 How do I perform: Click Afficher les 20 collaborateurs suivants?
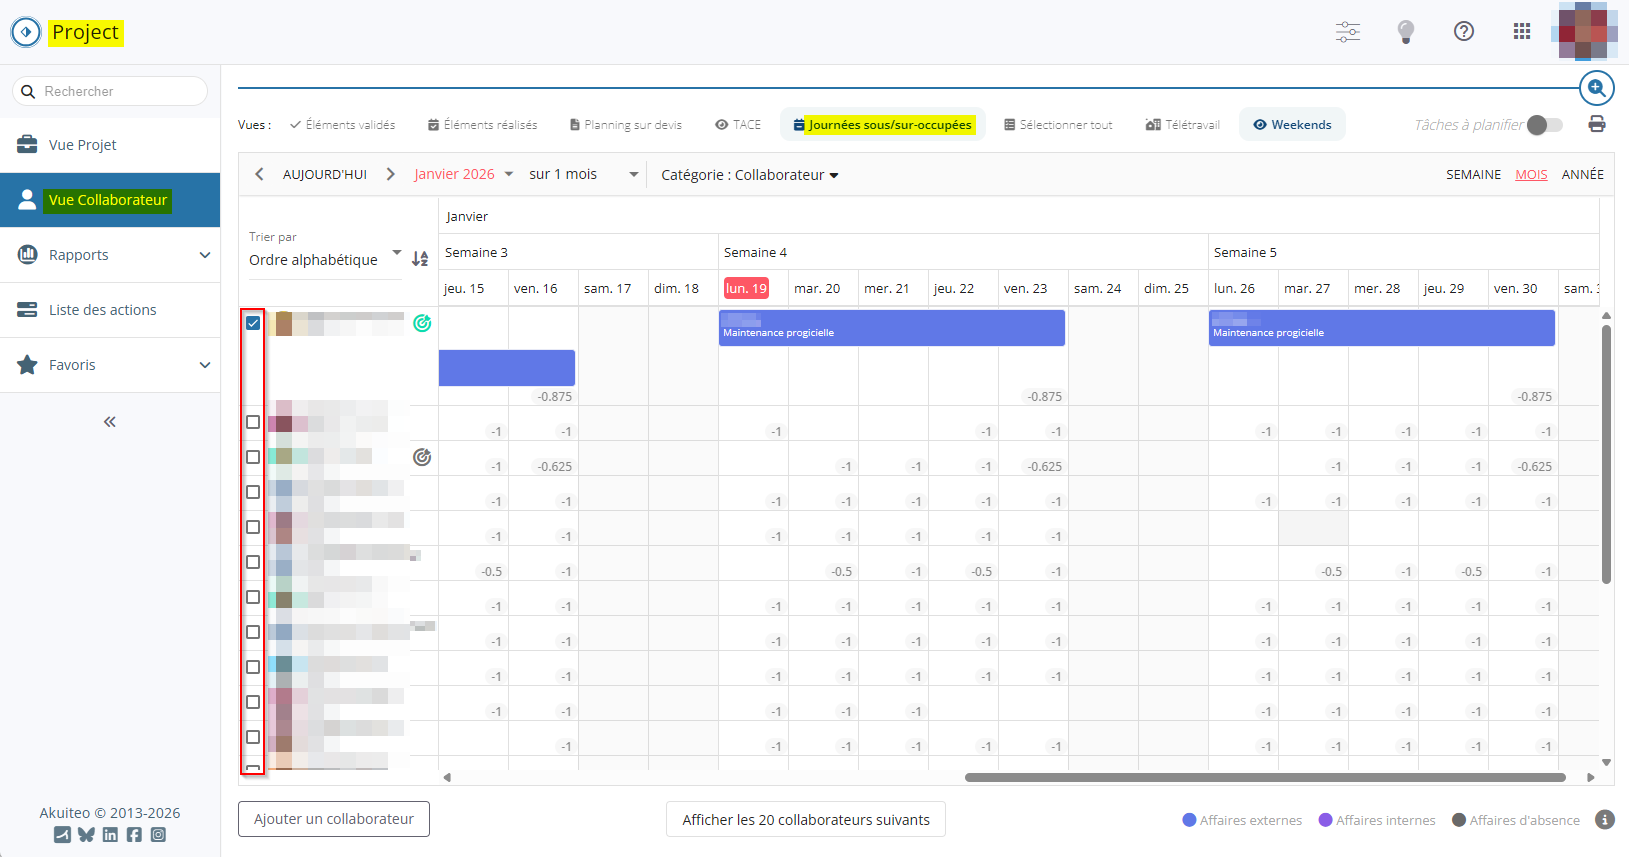[806, 820]
